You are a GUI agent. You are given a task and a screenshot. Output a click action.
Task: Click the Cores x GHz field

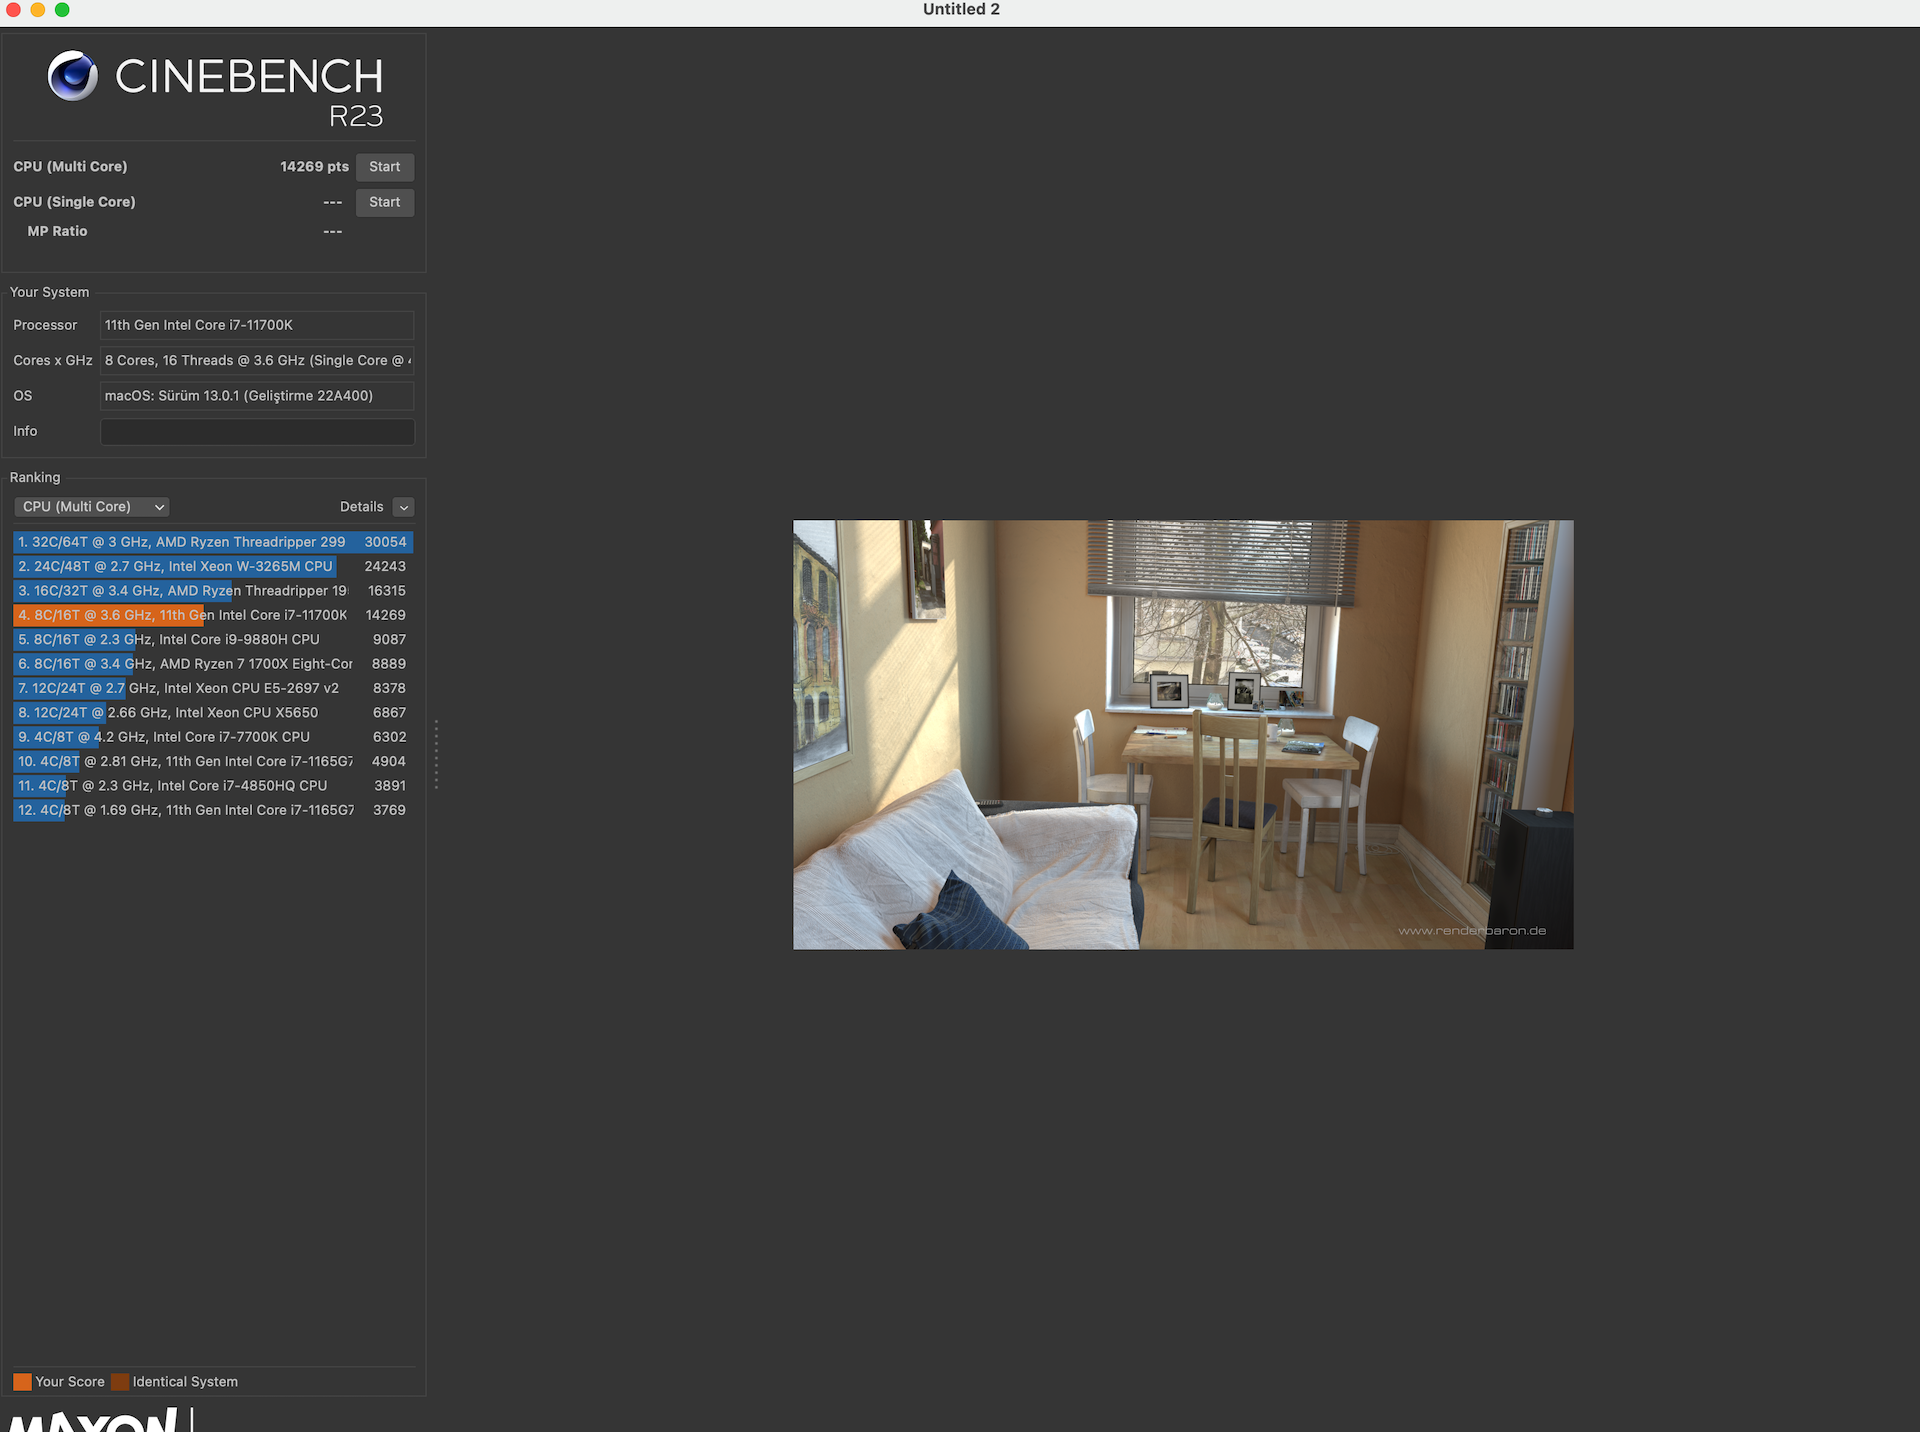coord(257,360)
